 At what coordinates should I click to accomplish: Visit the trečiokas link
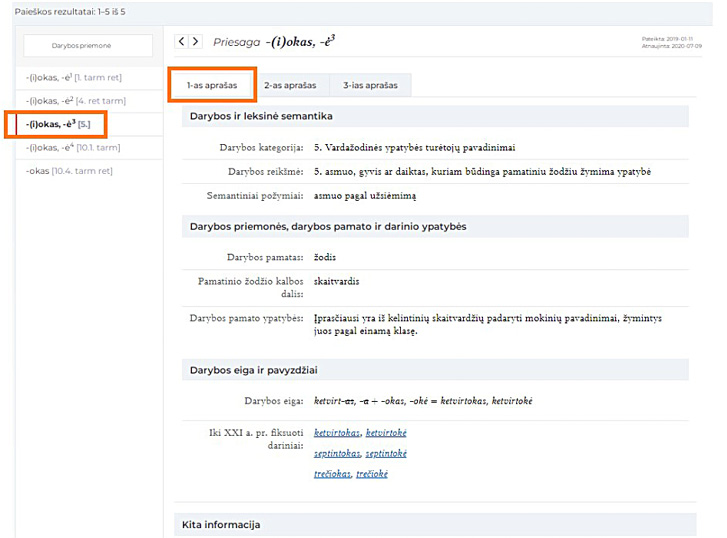[333, 474]
